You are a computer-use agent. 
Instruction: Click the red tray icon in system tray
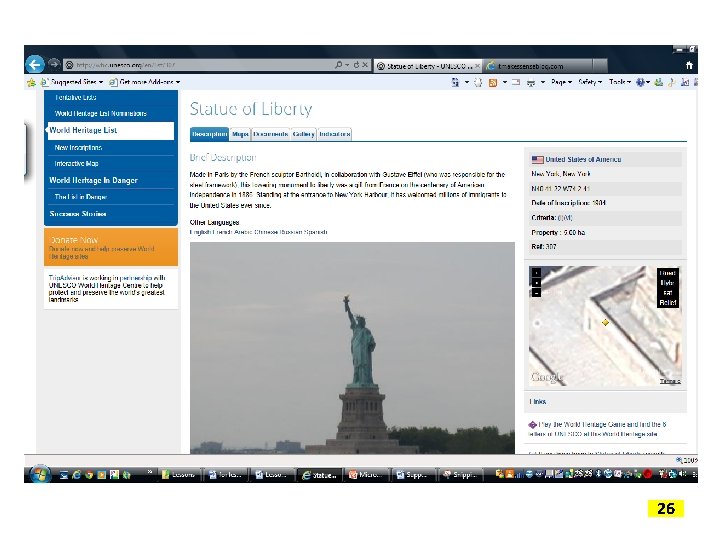(647, 474)
